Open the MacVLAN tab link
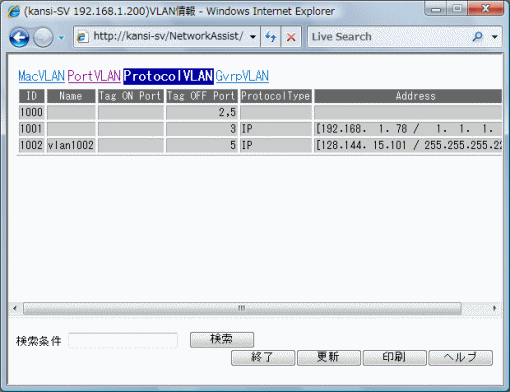 41,76
